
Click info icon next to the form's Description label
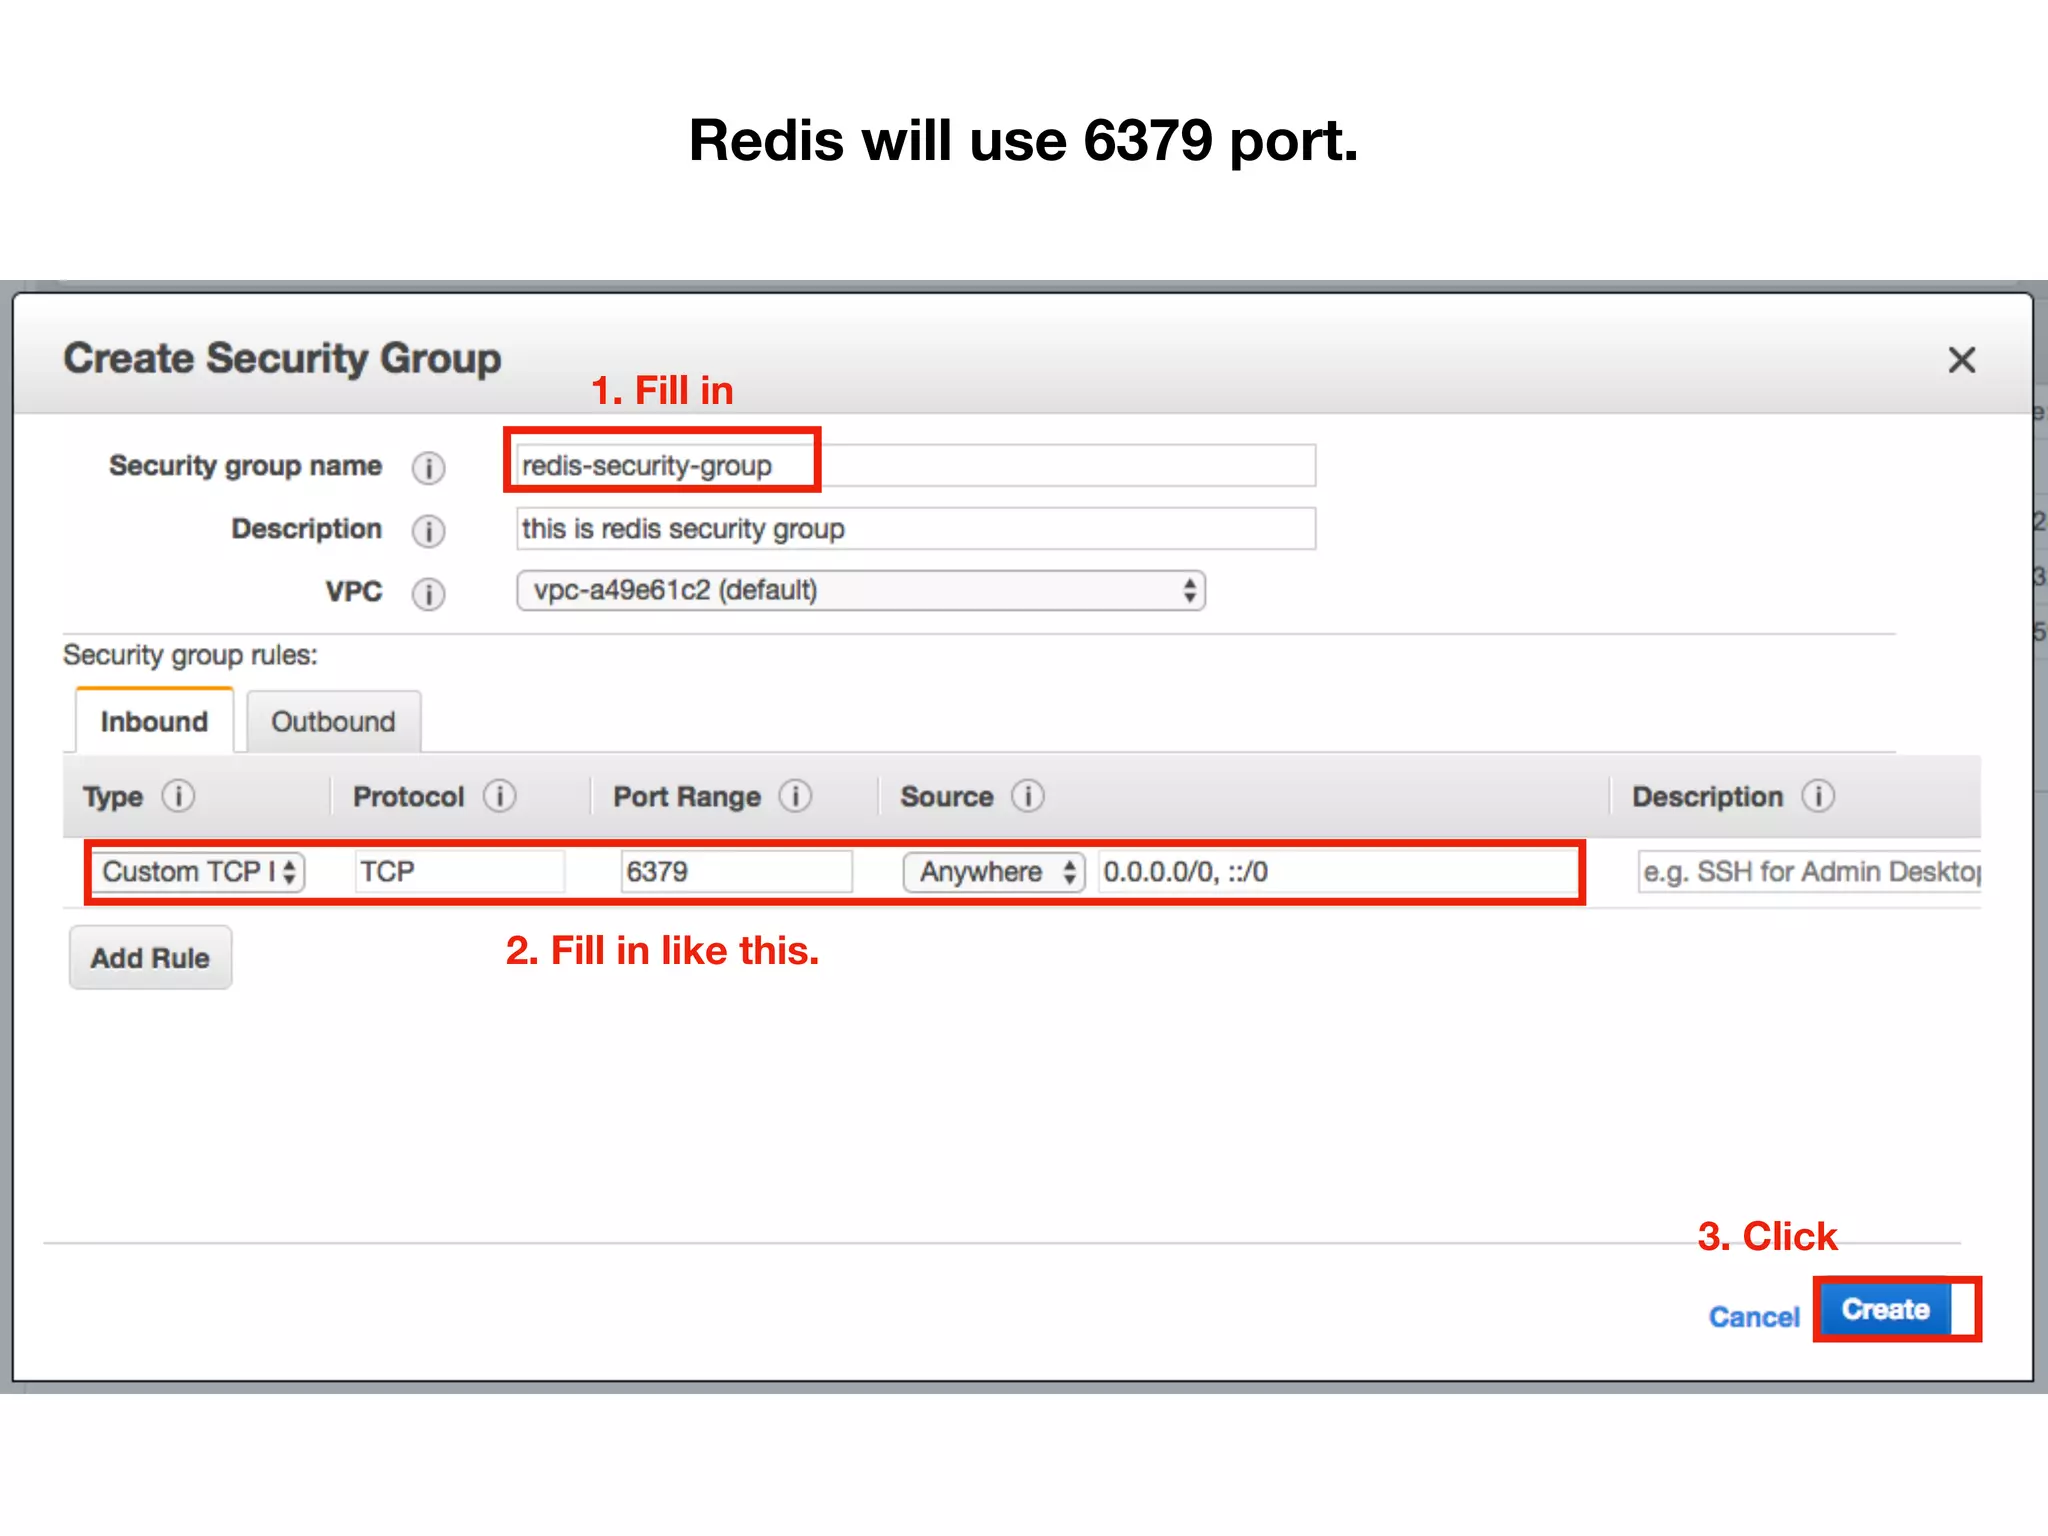click(x=428, y=530)
